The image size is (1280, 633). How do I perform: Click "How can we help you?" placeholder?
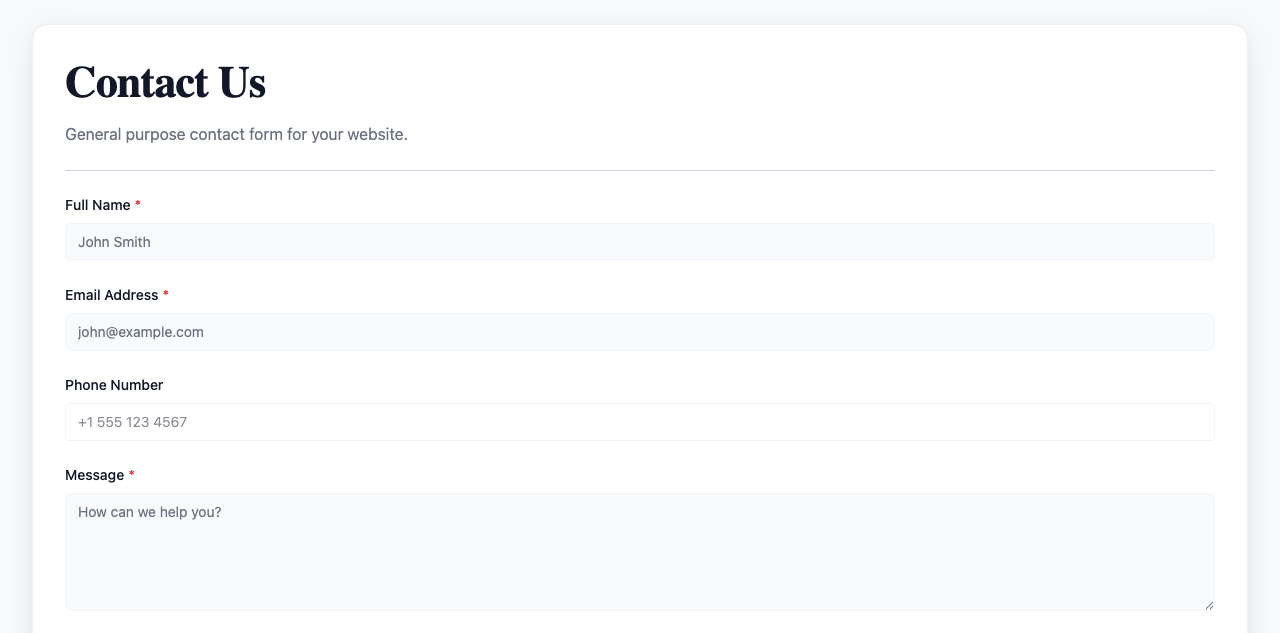pyautogui.click(x=149, y=512)
